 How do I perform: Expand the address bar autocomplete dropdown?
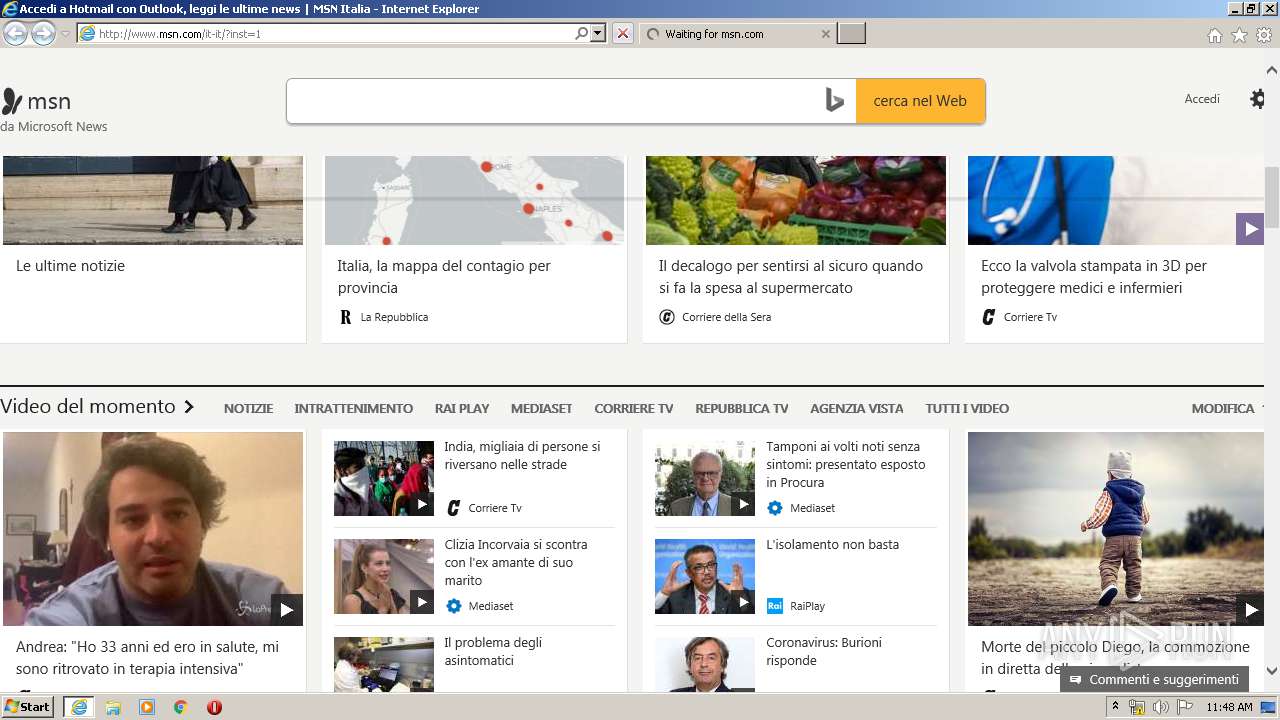coord(598,33)
